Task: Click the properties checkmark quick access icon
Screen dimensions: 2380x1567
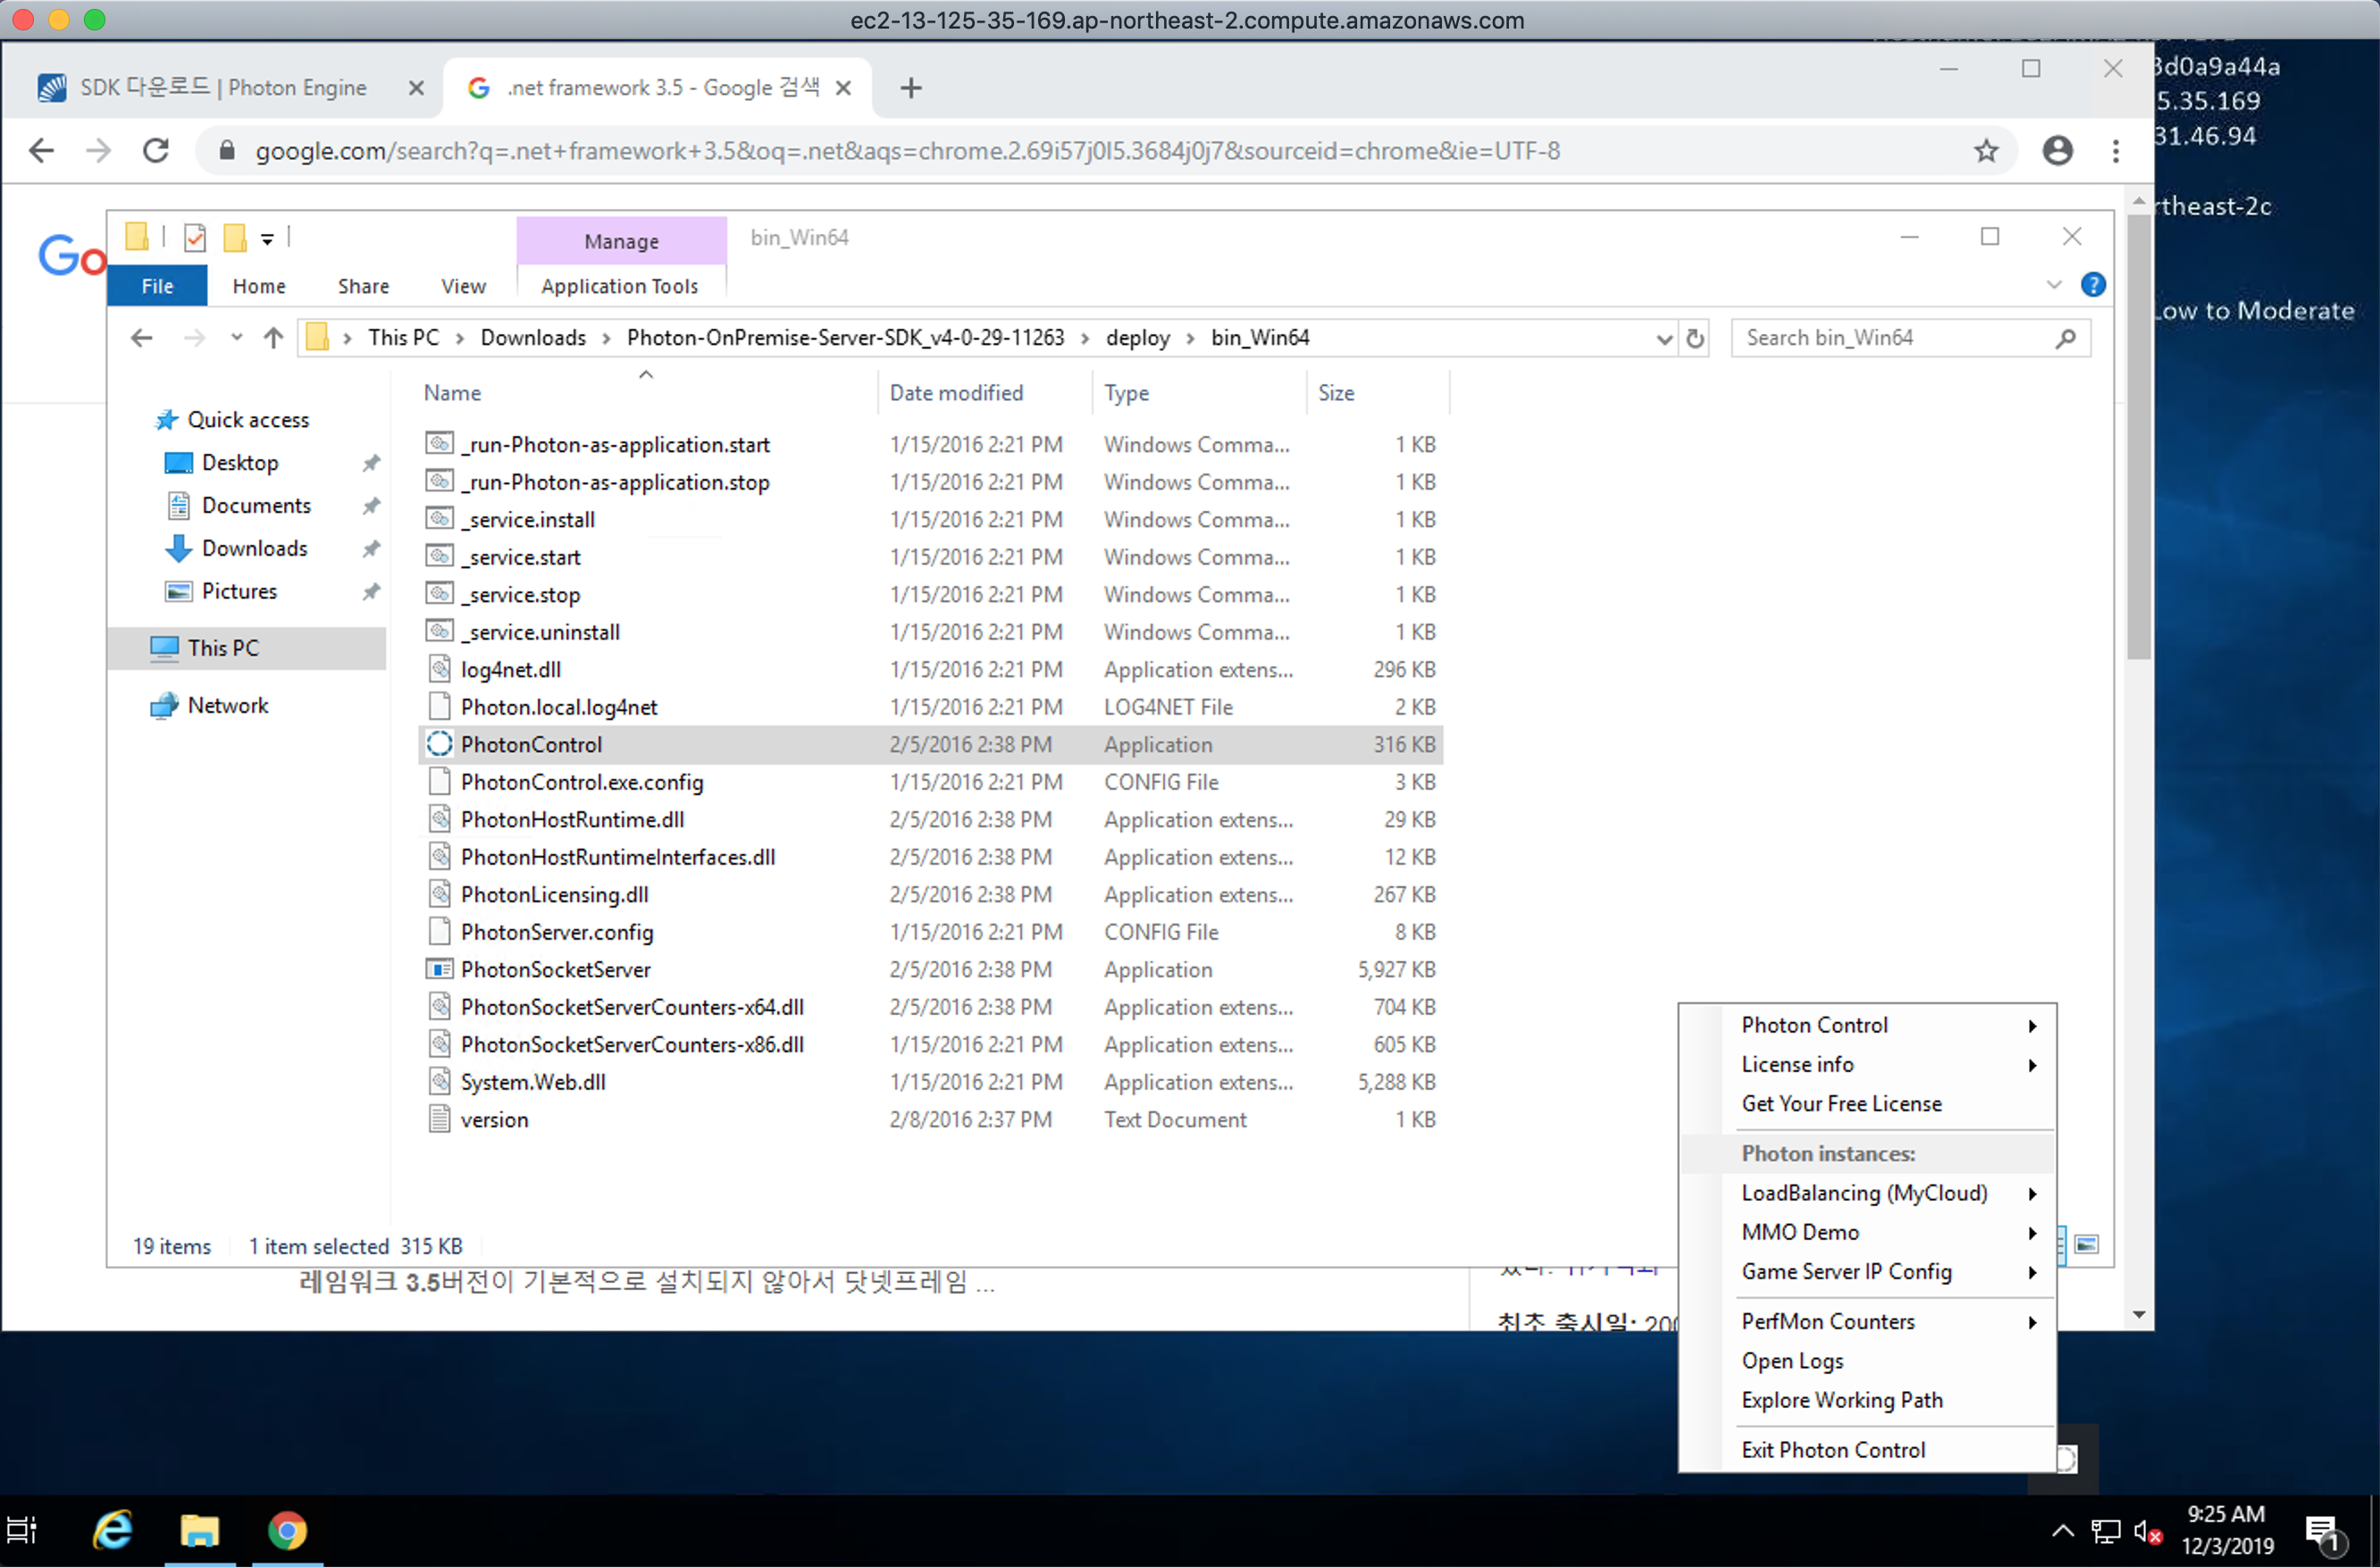Action: point(195,237)
